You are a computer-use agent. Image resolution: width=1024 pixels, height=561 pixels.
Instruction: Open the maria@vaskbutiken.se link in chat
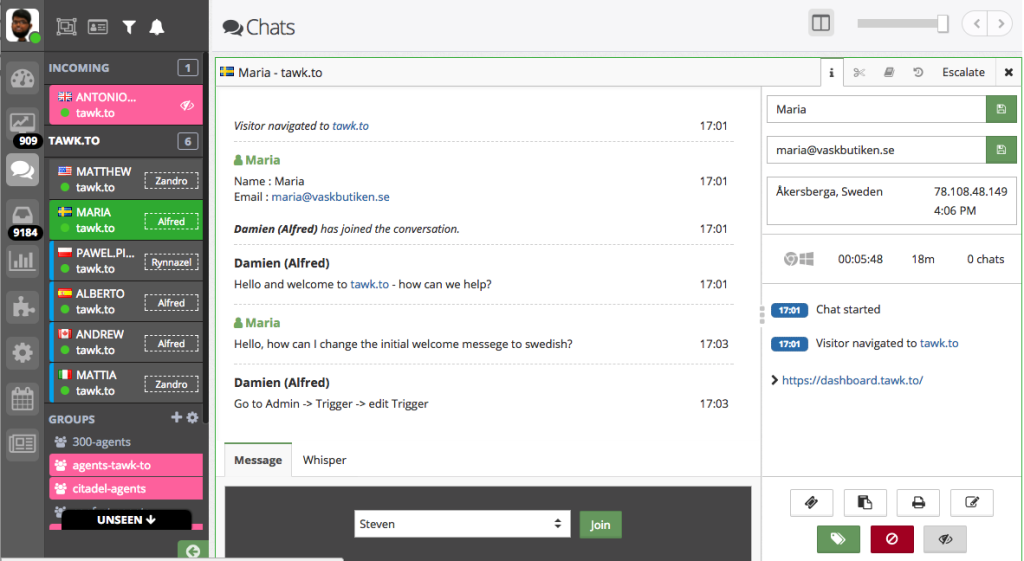click(330, 197)
